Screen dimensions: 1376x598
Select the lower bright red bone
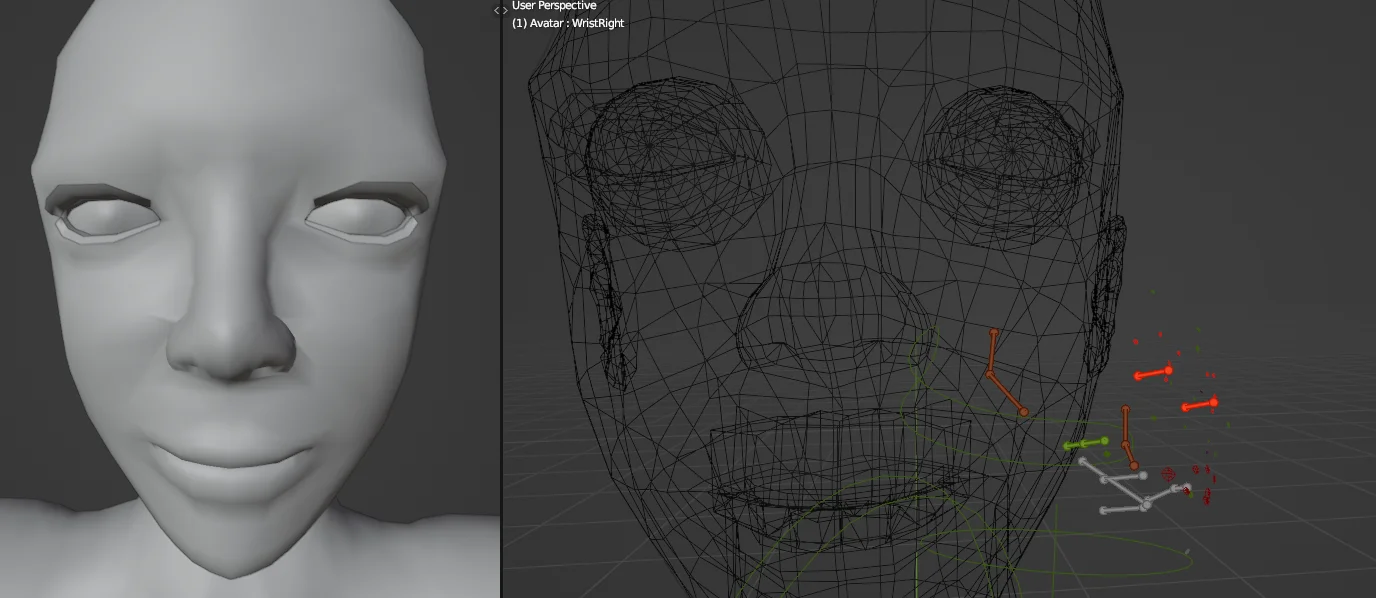coord(1199,405)
